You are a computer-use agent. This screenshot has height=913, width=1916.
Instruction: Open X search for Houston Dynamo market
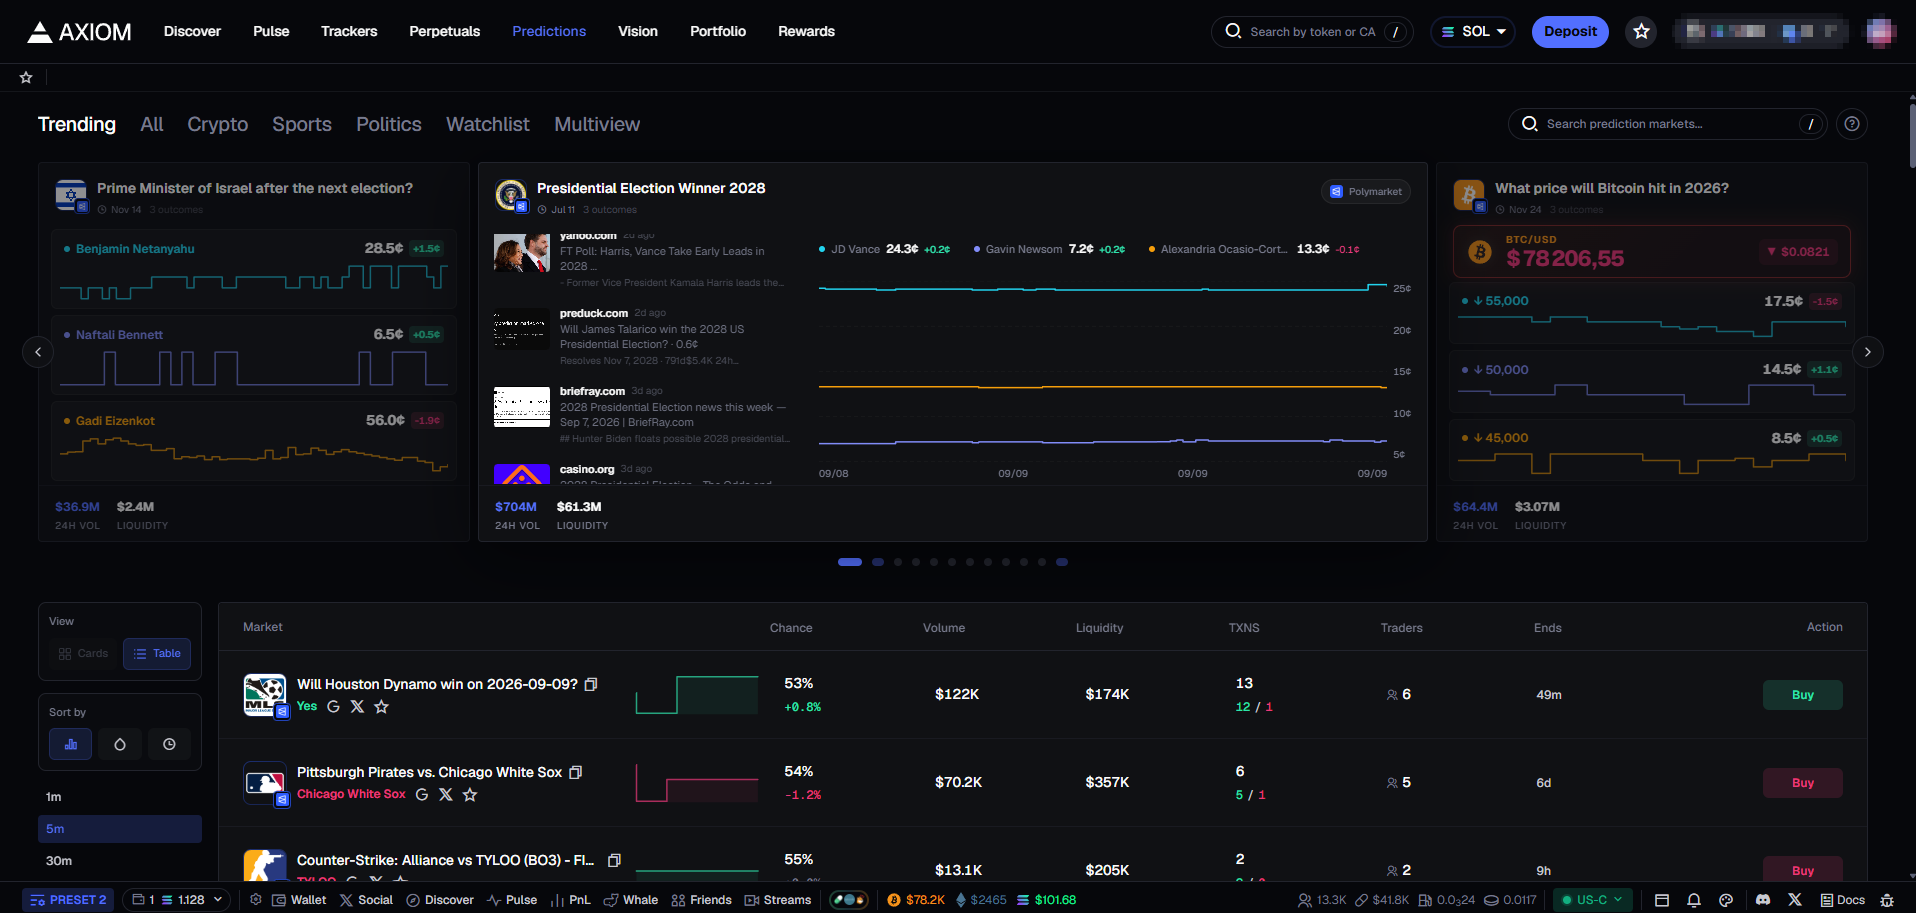point(357,706)
